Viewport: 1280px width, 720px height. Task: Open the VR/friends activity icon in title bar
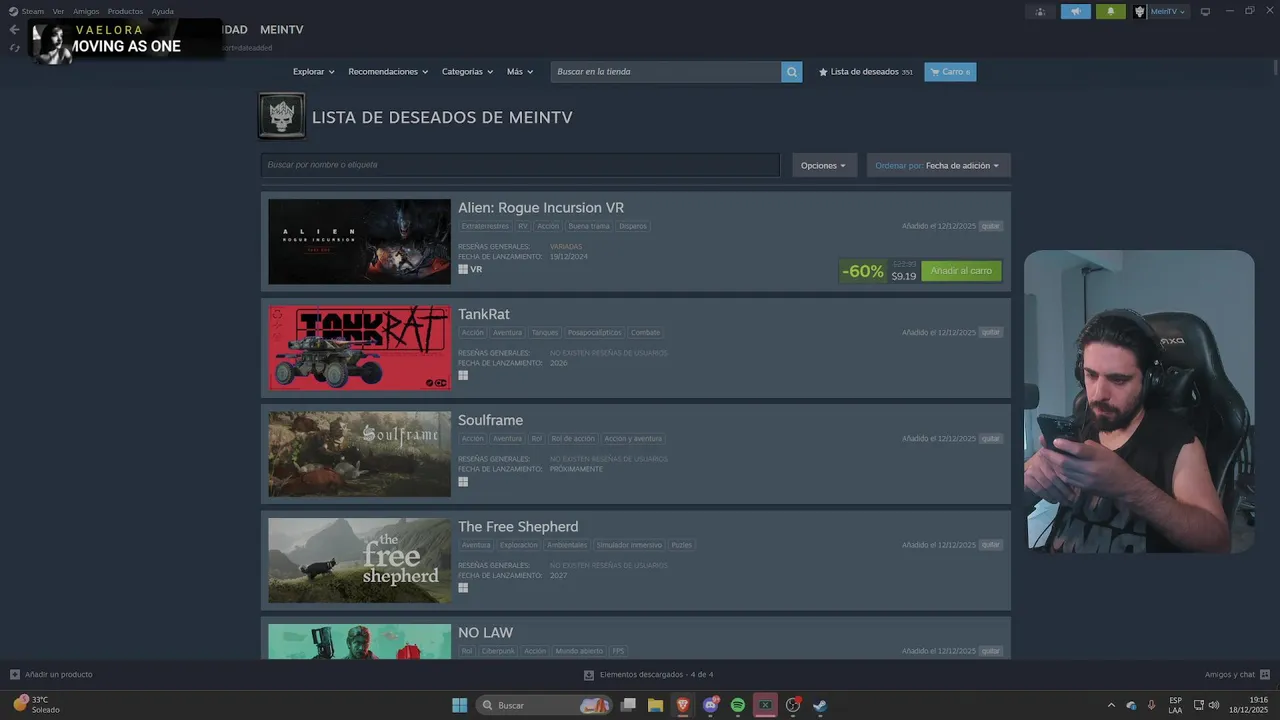1041,12
